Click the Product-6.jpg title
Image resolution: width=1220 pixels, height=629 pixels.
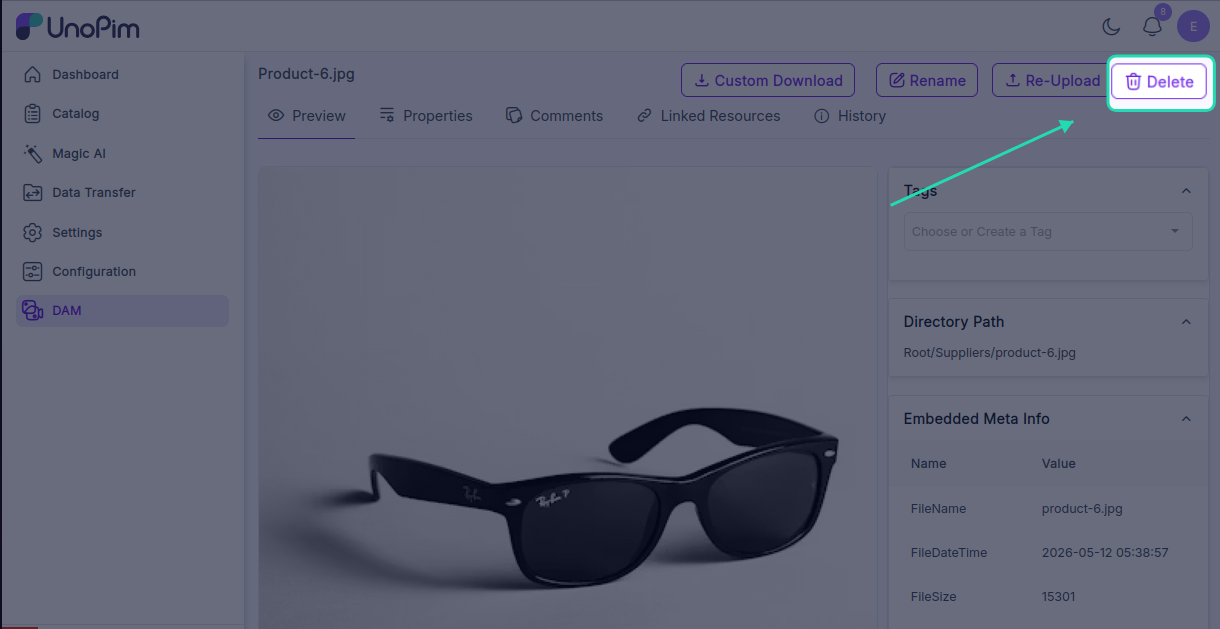306,74
